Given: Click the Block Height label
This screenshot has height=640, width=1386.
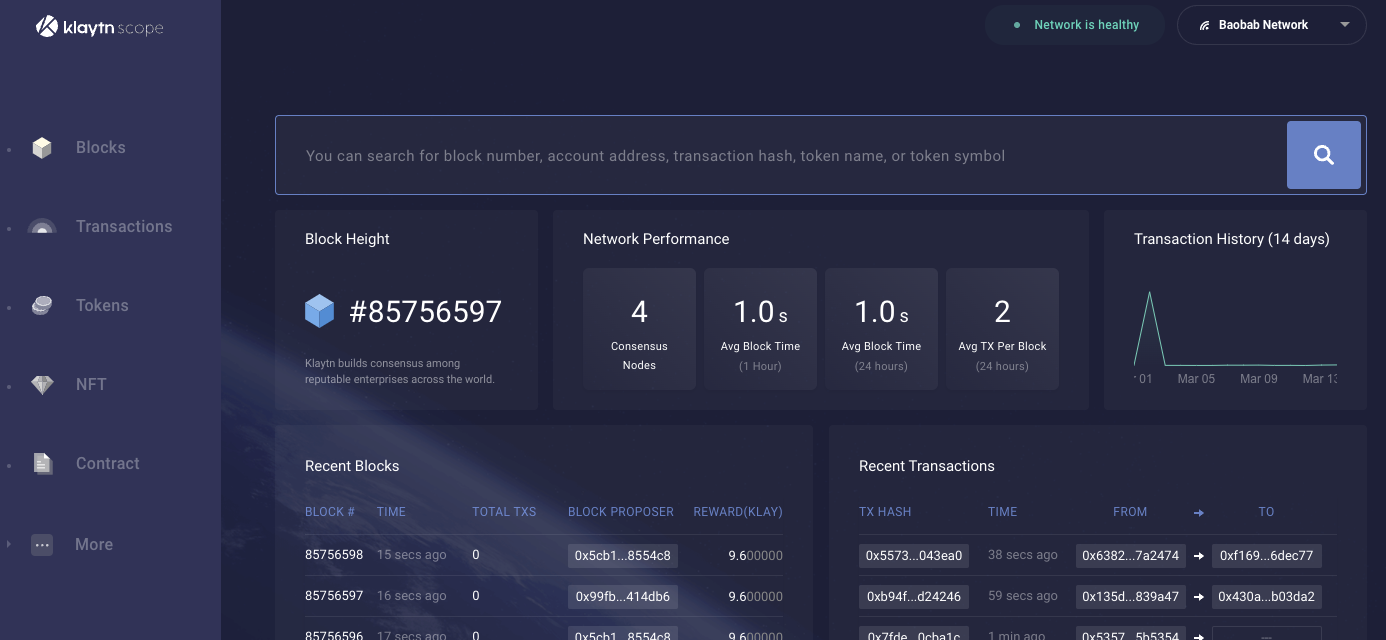Looking at the screenshot, I should point(347,239).
